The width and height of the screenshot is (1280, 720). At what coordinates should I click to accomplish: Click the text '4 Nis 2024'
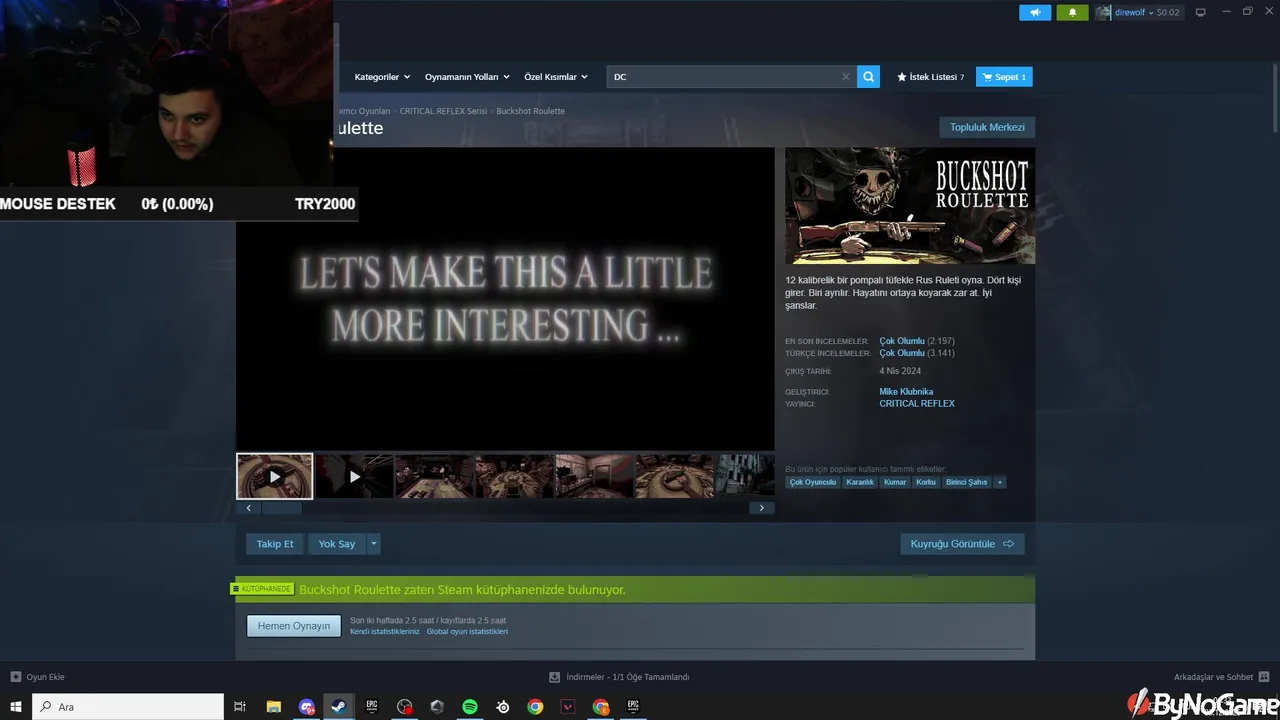[x=900, y=371]
